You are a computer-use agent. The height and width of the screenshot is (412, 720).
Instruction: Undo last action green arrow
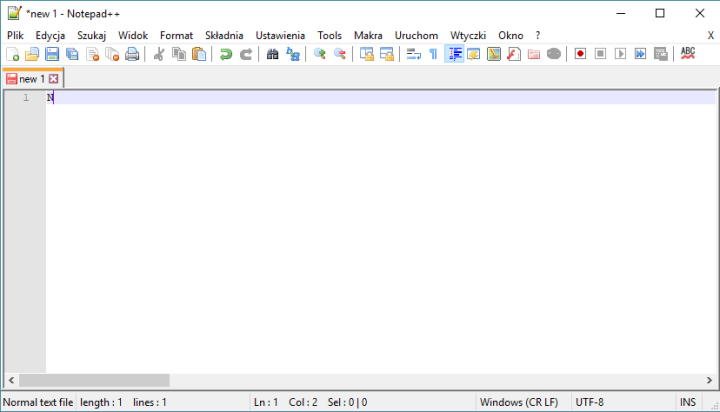tap(225, 54)
